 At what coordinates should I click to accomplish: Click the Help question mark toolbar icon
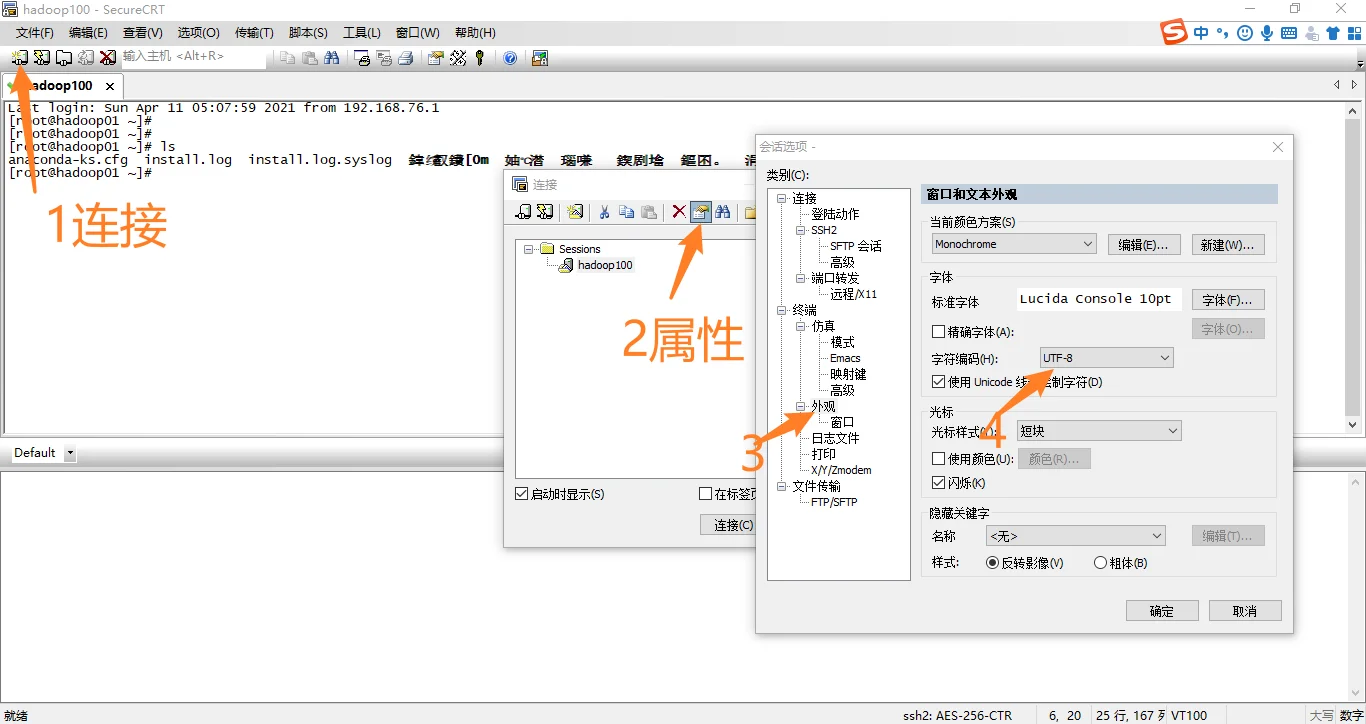tap(510, 57)
